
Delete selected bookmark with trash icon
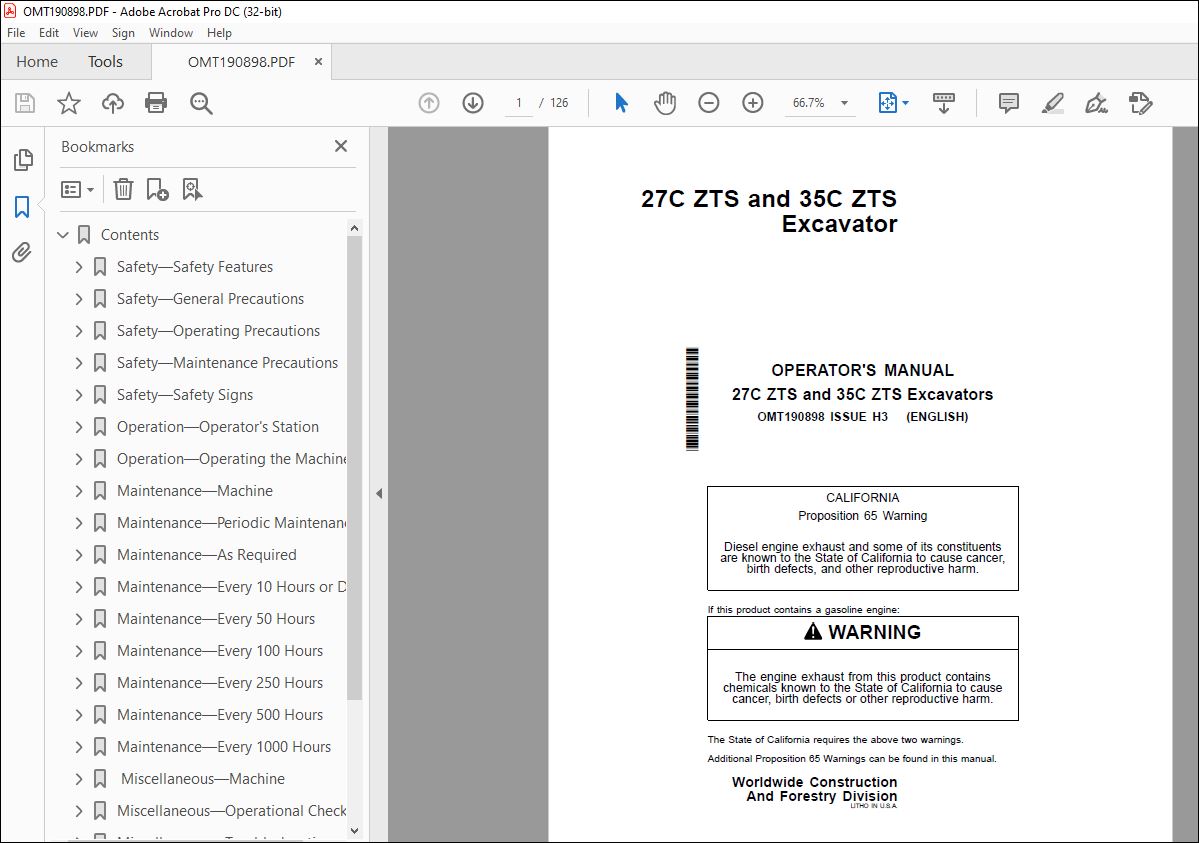[x=123, y=189]
